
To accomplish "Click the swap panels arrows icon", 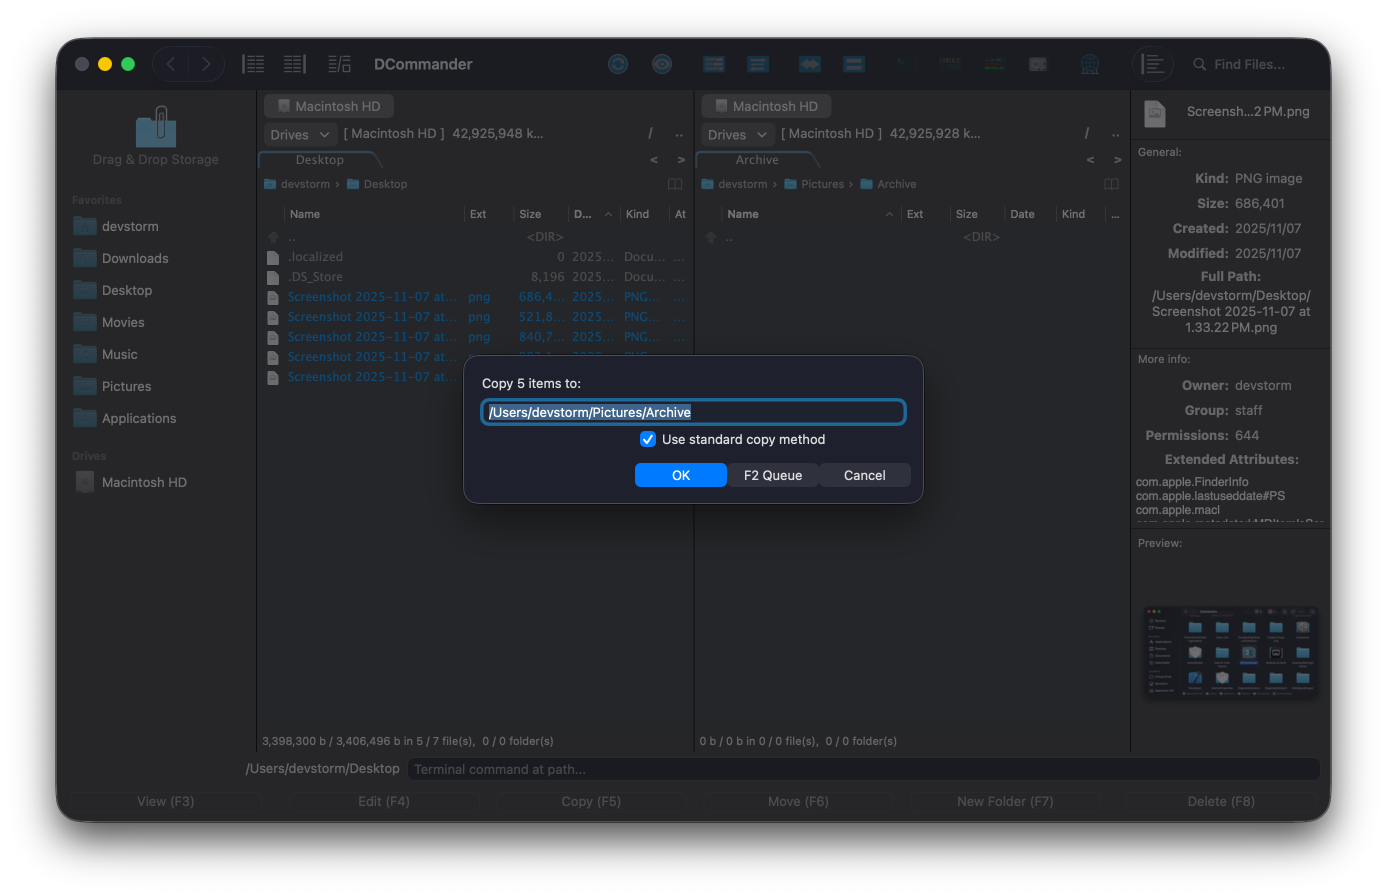I will tap(809, 63).
